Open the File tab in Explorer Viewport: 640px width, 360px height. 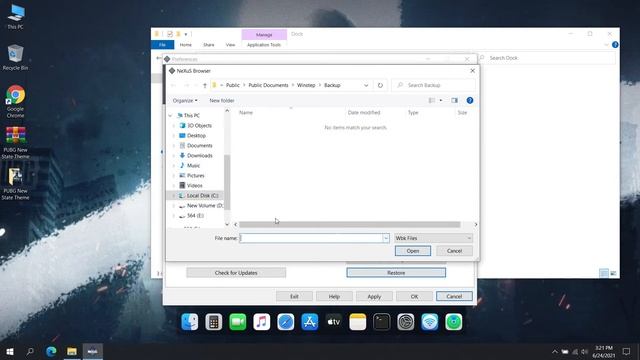162,45
